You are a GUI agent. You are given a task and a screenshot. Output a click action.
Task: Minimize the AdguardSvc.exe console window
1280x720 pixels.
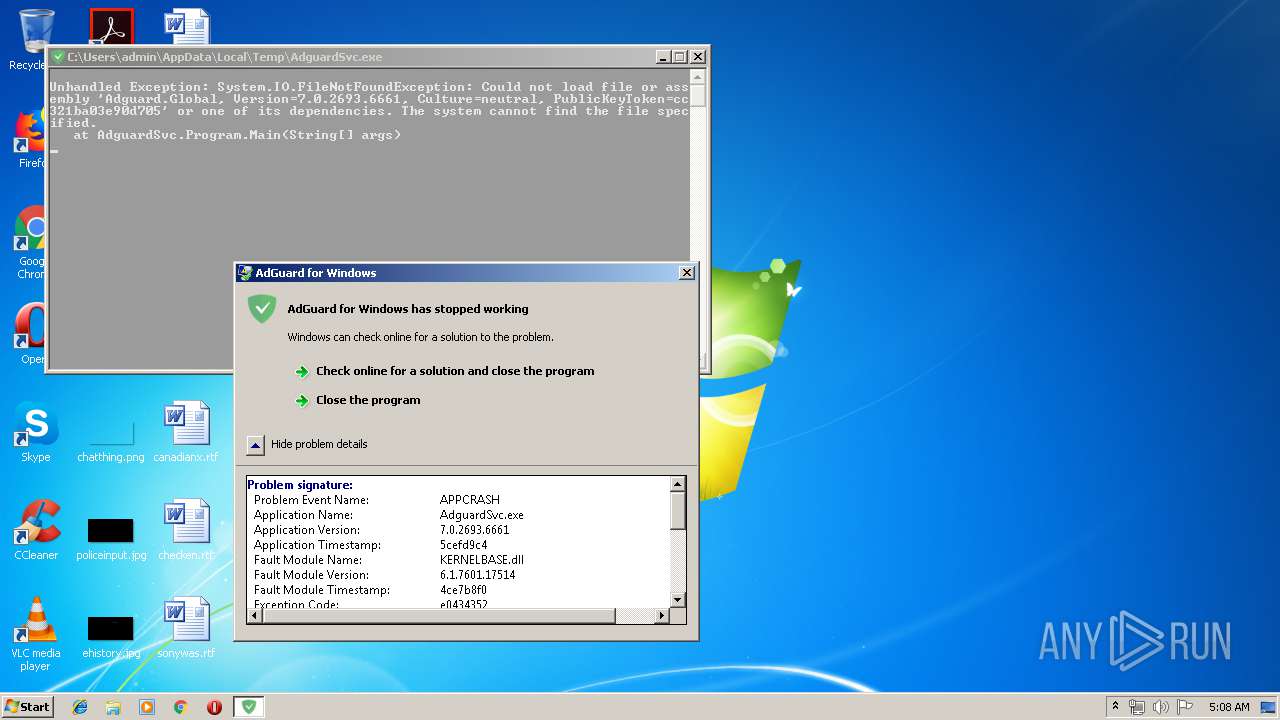pyautogui.click(x=663, y=57)
